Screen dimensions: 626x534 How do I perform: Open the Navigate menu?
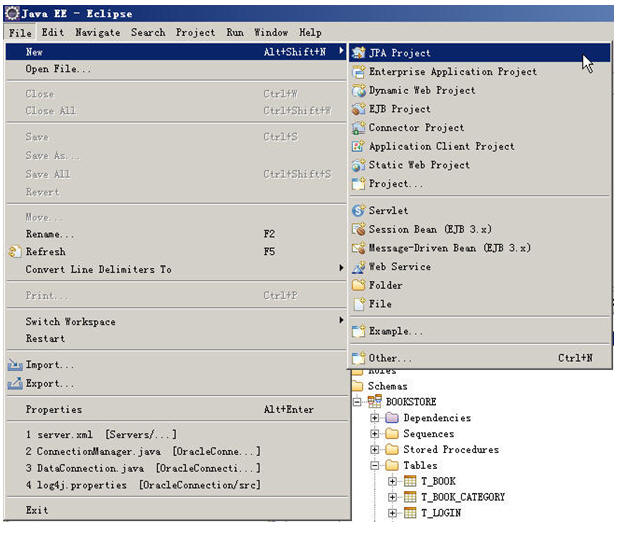[x=98, y=32]
